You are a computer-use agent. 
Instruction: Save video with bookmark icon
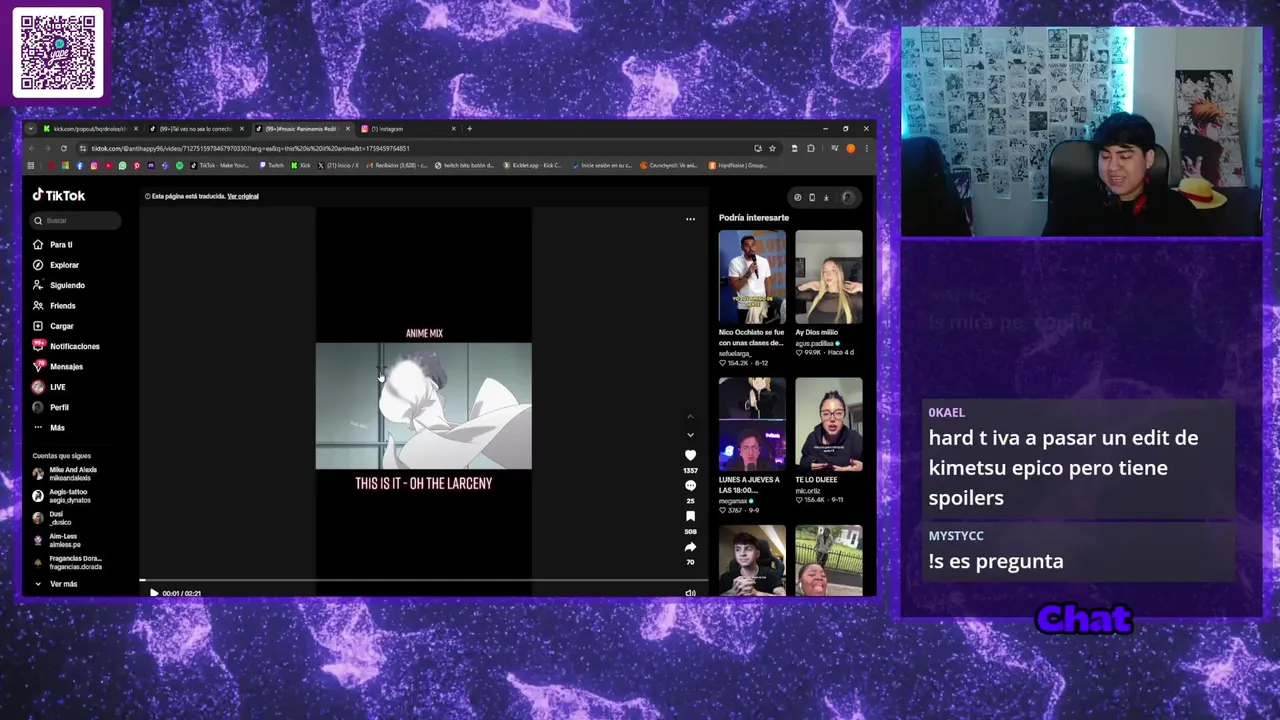690,517
